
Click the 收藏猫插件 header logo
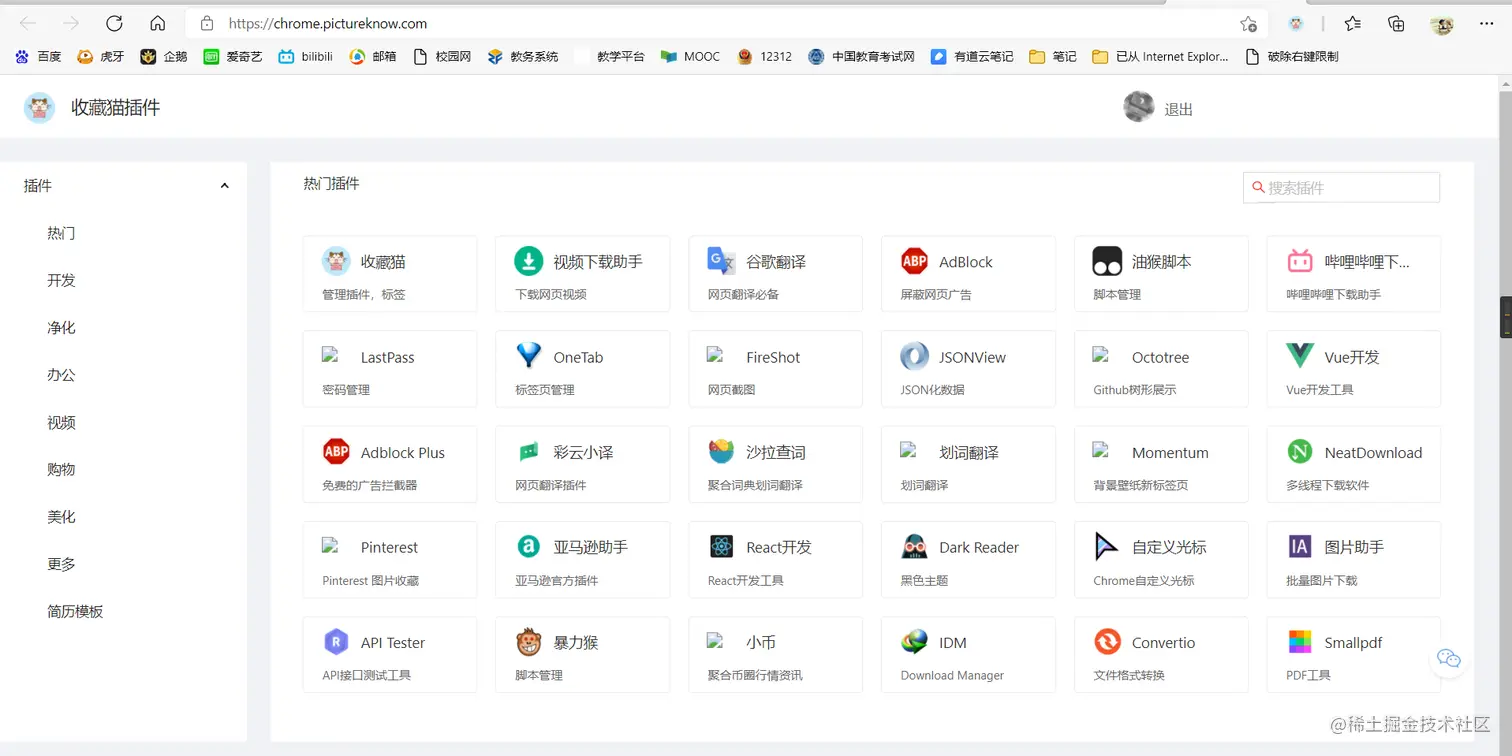pyautogui.click(x=39, y=108)
